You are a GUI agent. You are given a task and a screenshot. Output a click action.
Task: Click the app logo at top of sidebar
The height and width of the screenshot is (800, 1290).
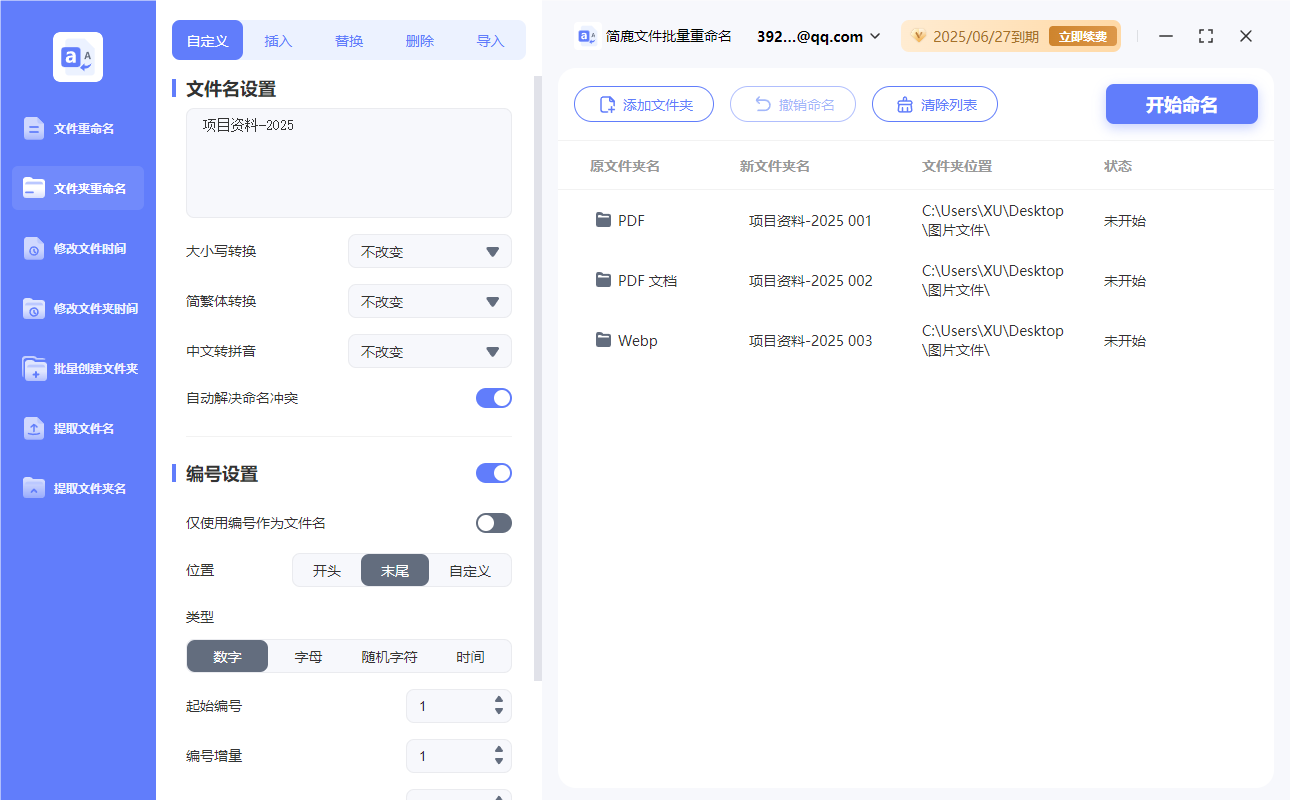pos(77,57)
